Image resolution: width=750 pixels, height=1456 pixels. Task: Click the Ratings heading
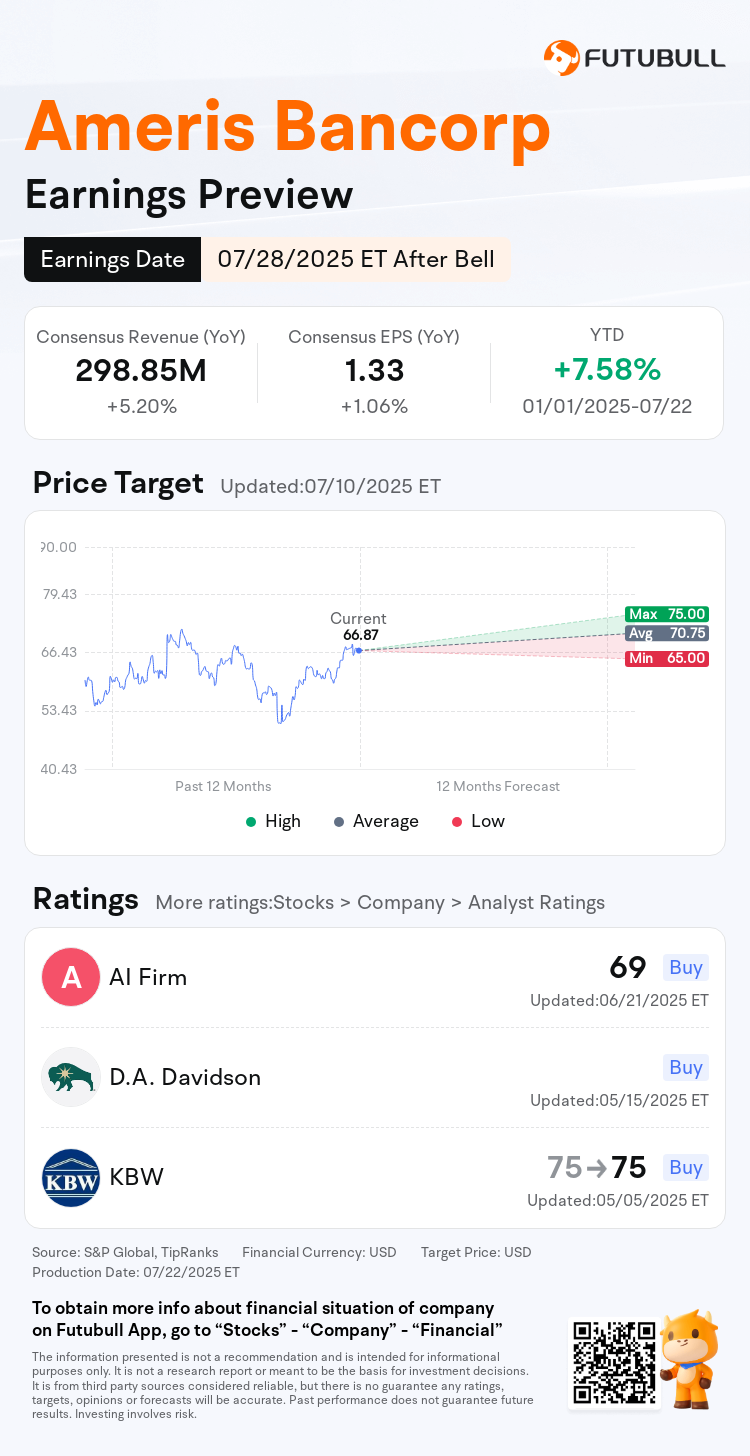coord(85,899)
